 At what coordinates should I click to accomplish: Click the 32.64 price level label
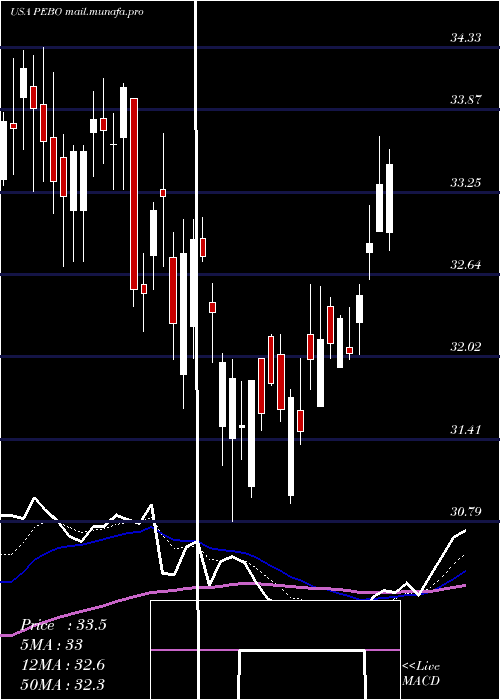(465, 265)
